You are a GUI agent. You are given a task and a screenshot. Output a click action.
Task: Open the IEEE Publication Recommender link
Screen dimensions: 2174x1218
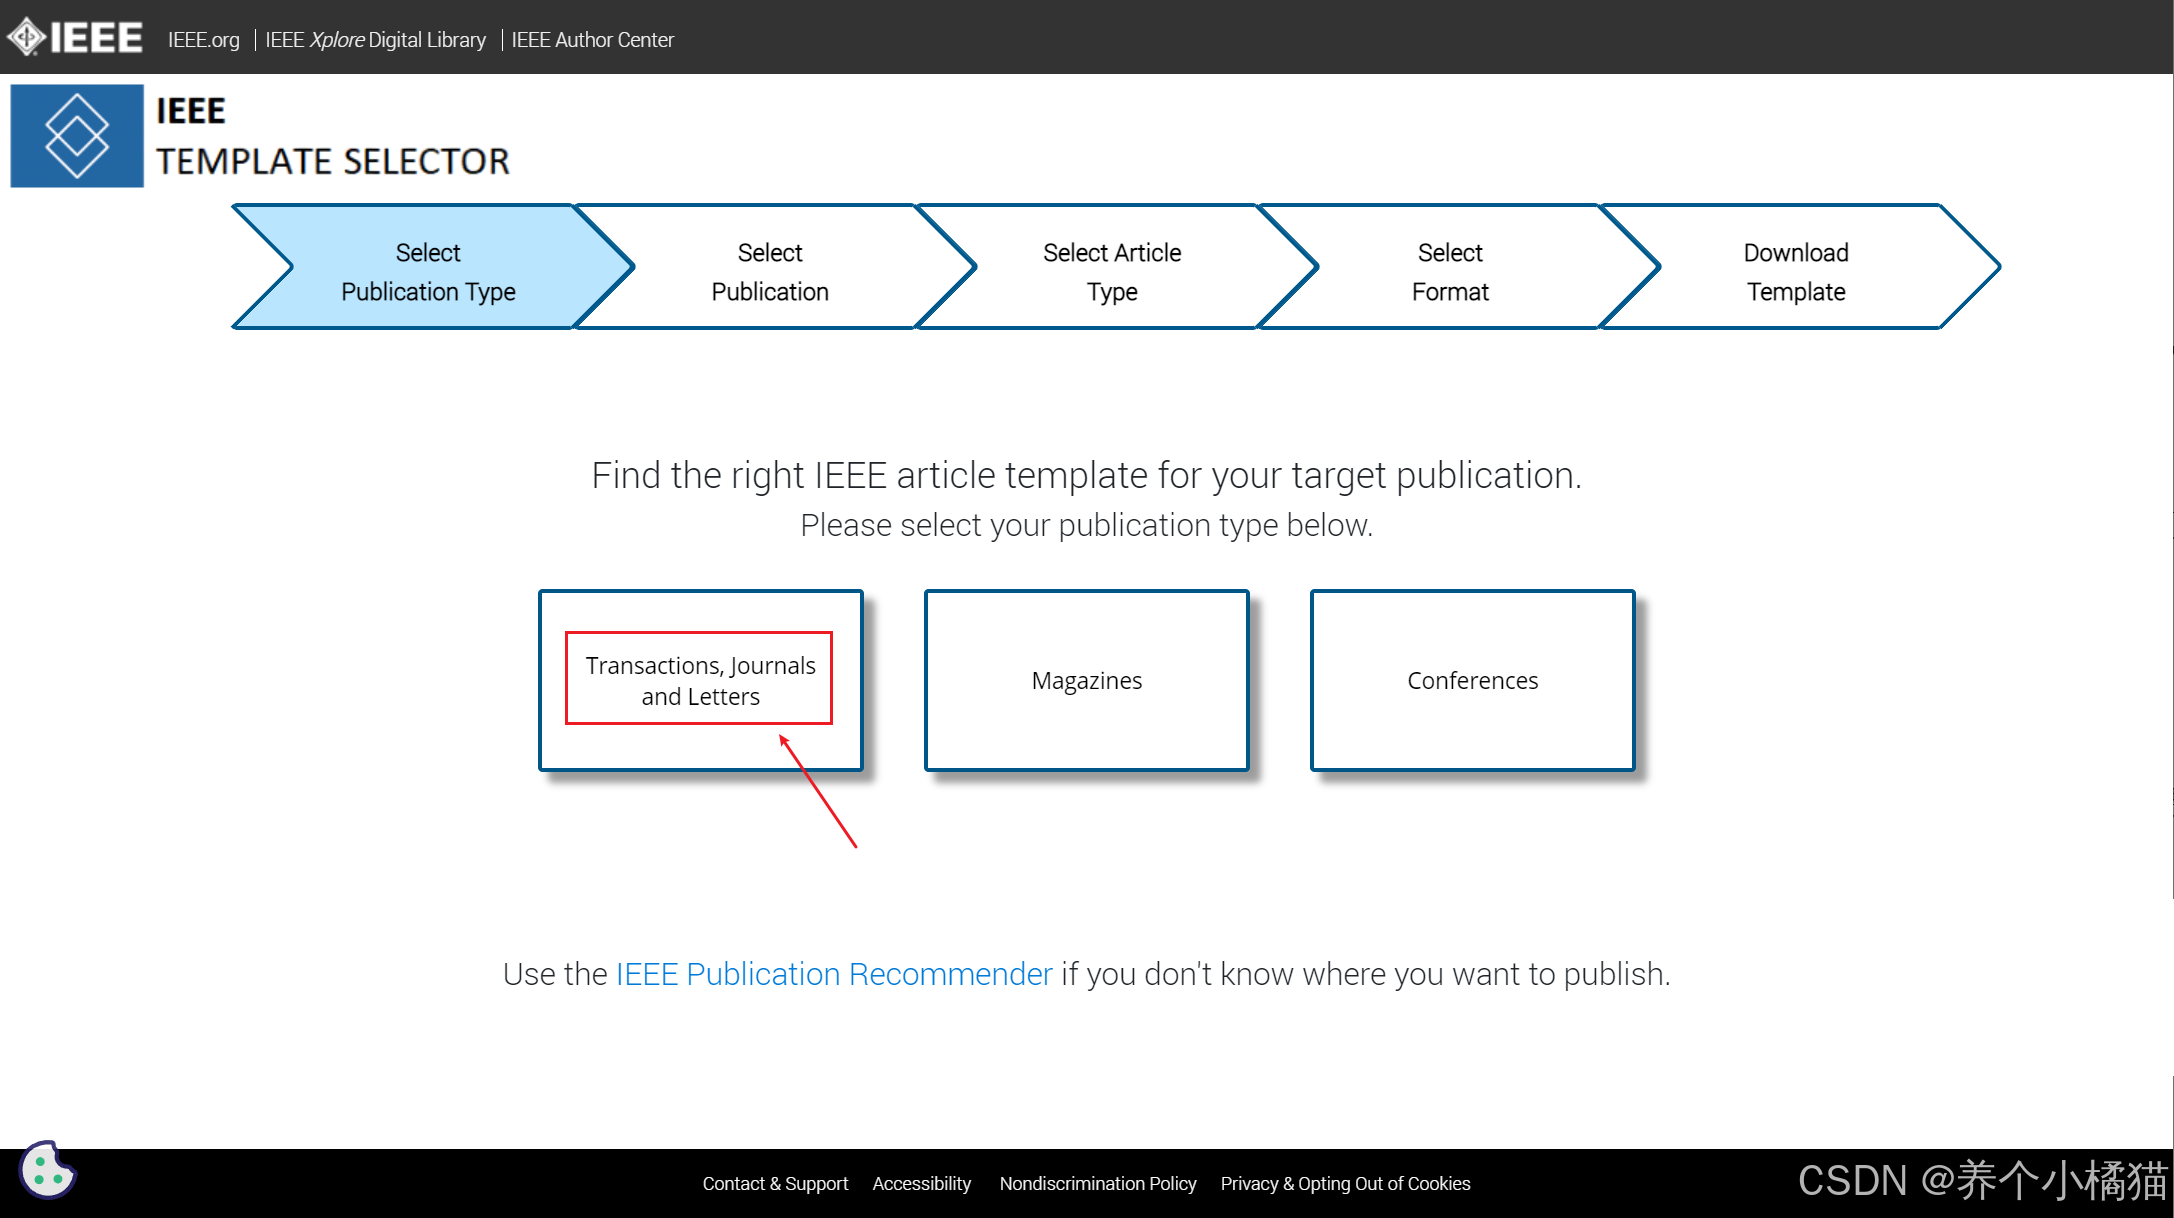coord(834,973)
